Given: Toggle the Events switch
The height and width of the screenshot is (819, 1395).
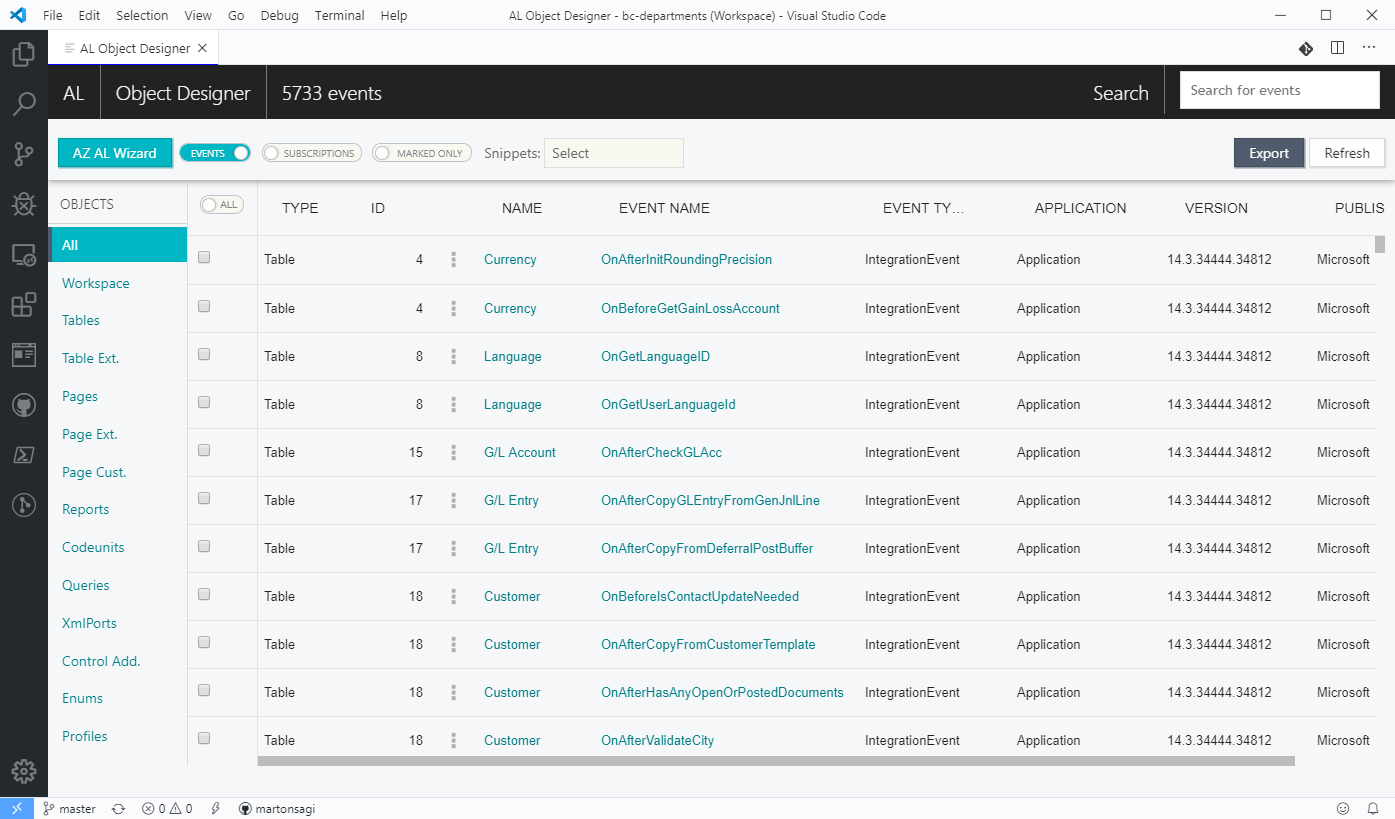Looking at the screenshot, I should tap(214, 153).
